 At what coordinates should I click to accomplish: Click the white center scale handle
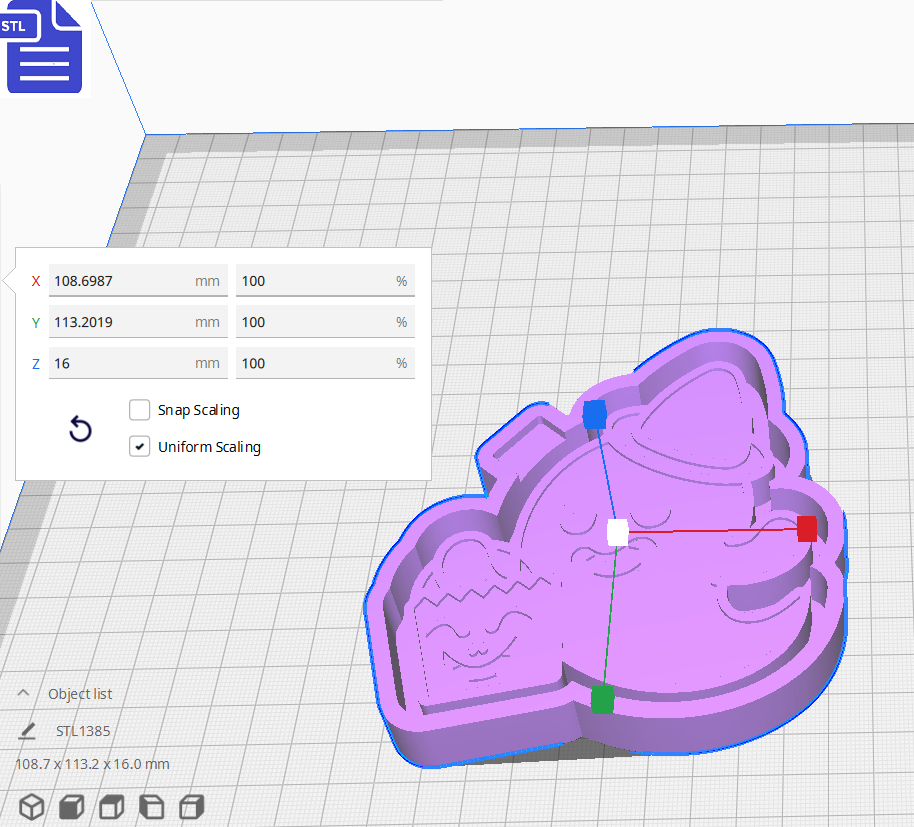pos(617,534)
